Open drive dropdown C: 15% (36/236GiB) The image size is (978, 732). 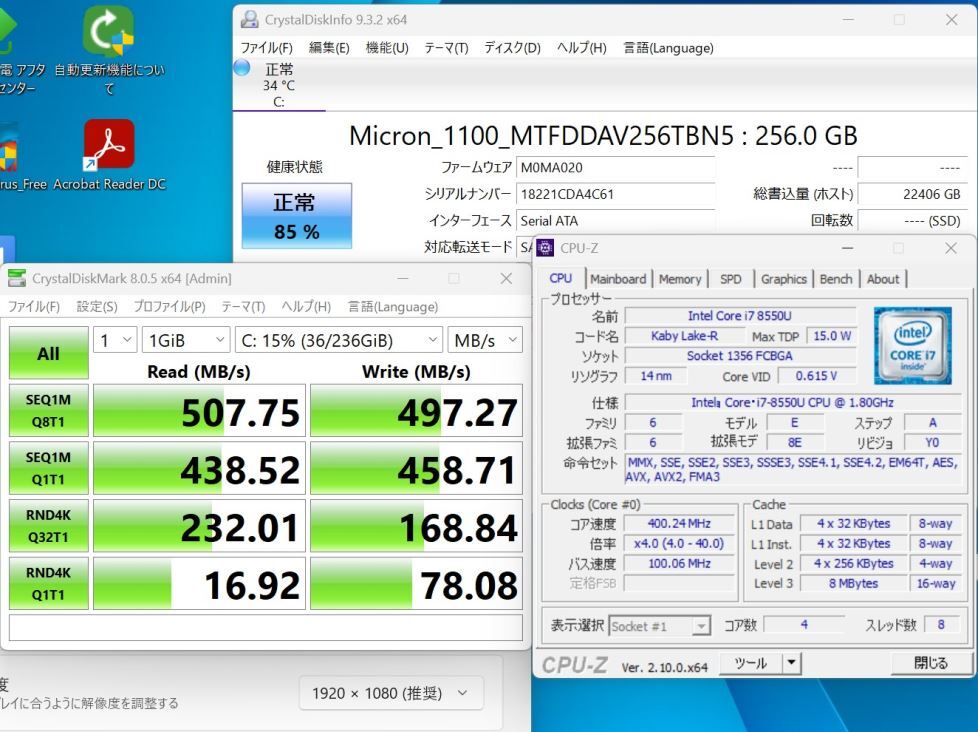coord(339,340)
